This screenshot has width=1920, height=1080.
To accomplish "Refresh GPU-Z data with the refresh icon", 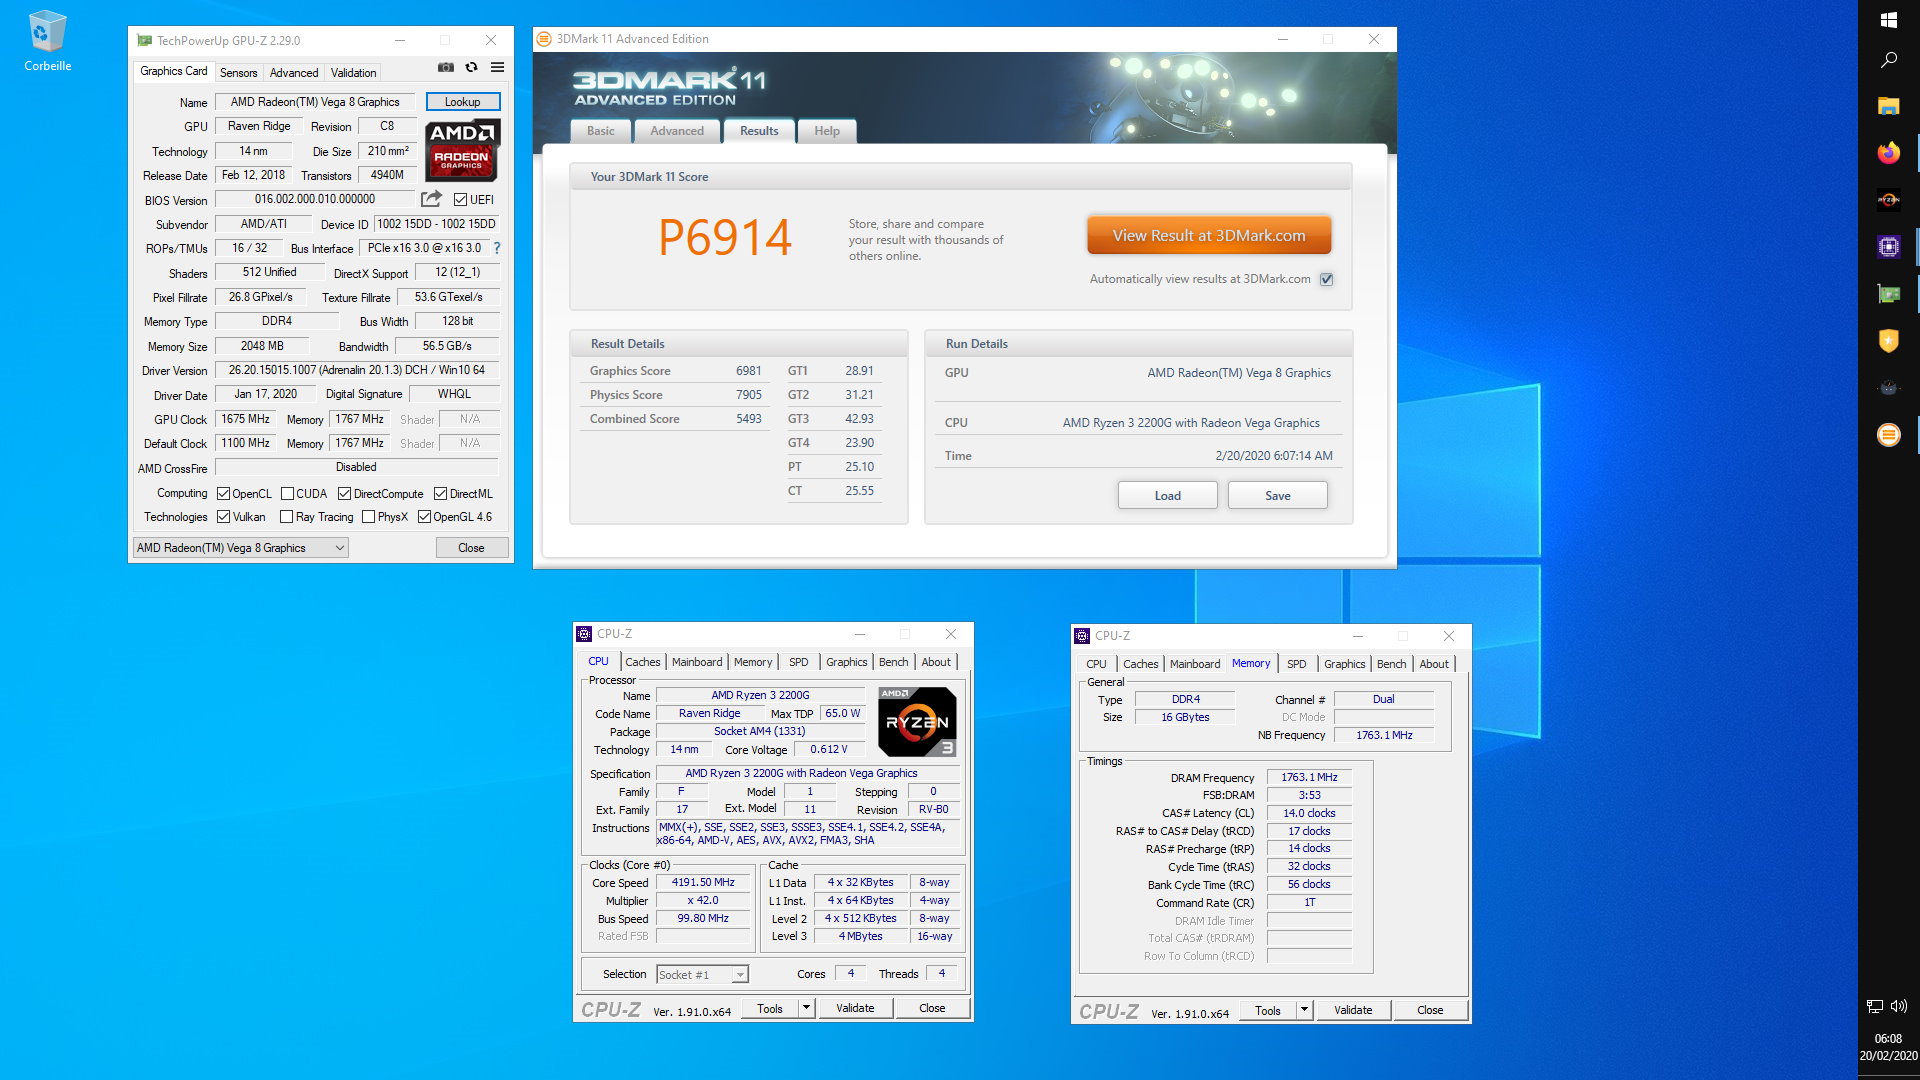I will point(471,68).
